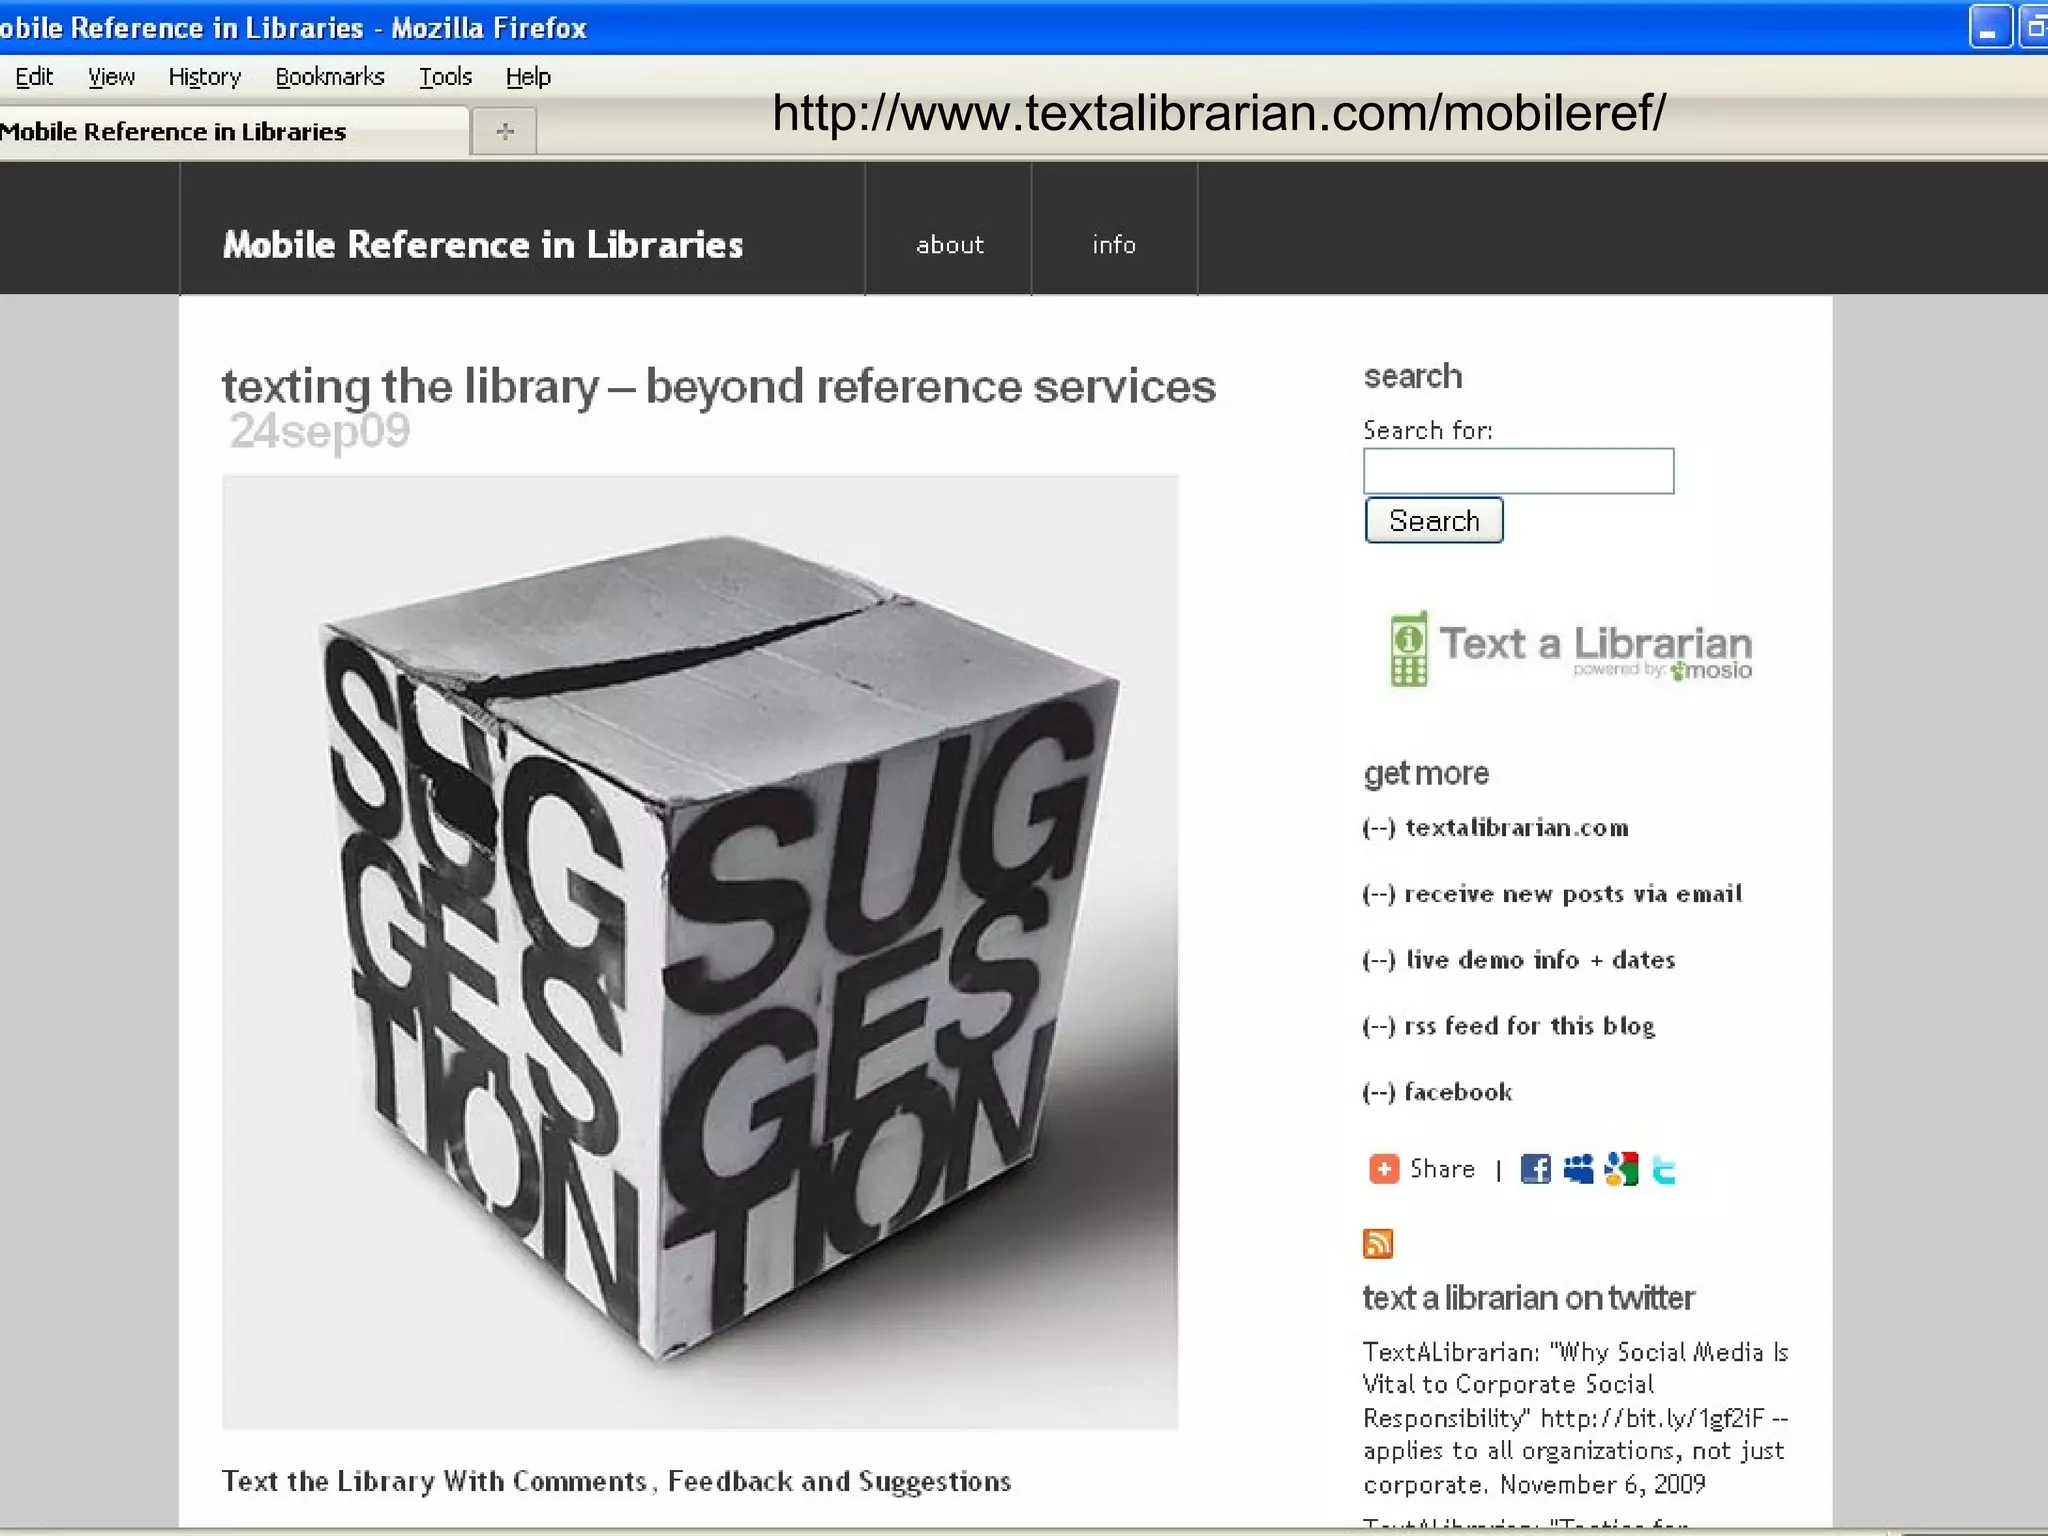Open the Tools menu

pos(445,77)
